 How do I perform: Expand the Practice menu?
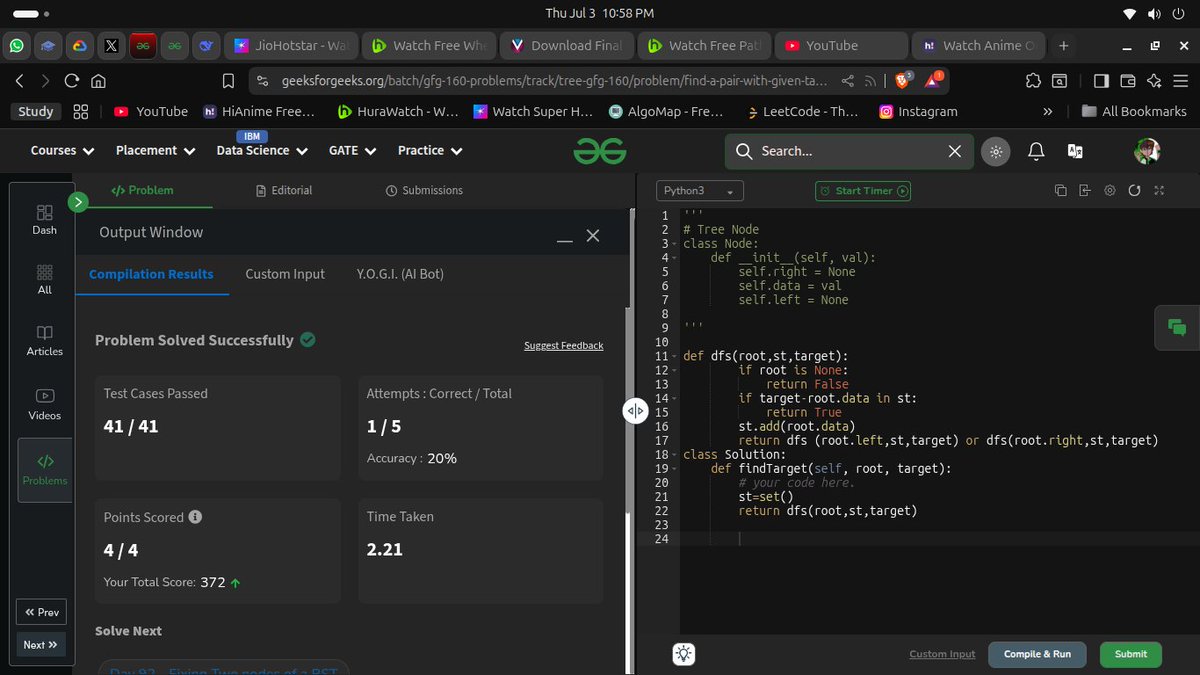click(430, 151)
